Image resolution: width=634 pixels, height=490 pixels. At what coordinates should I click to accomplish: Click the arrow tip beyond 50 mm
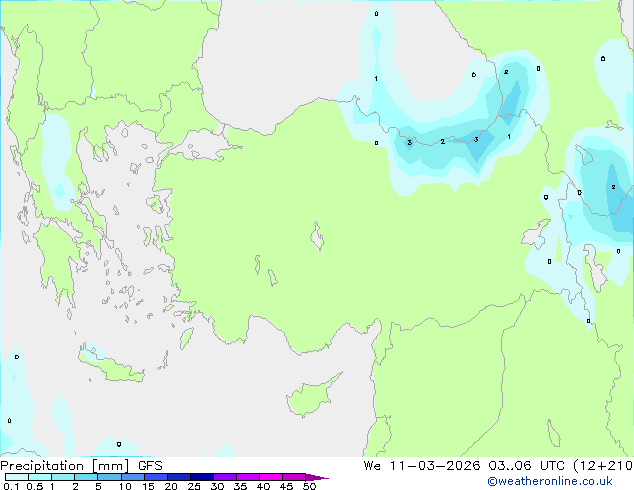pyautogui.click(x=317, y=477)
